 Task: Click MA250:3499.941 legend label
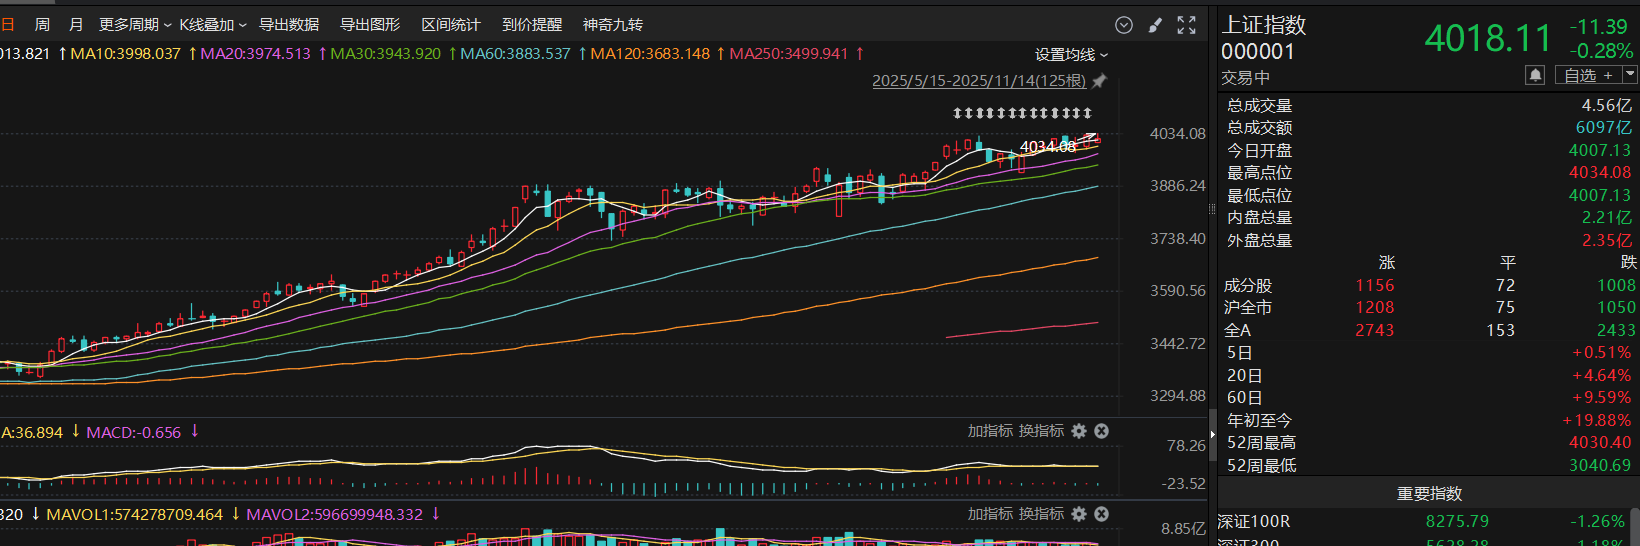[x=788, y=54]
